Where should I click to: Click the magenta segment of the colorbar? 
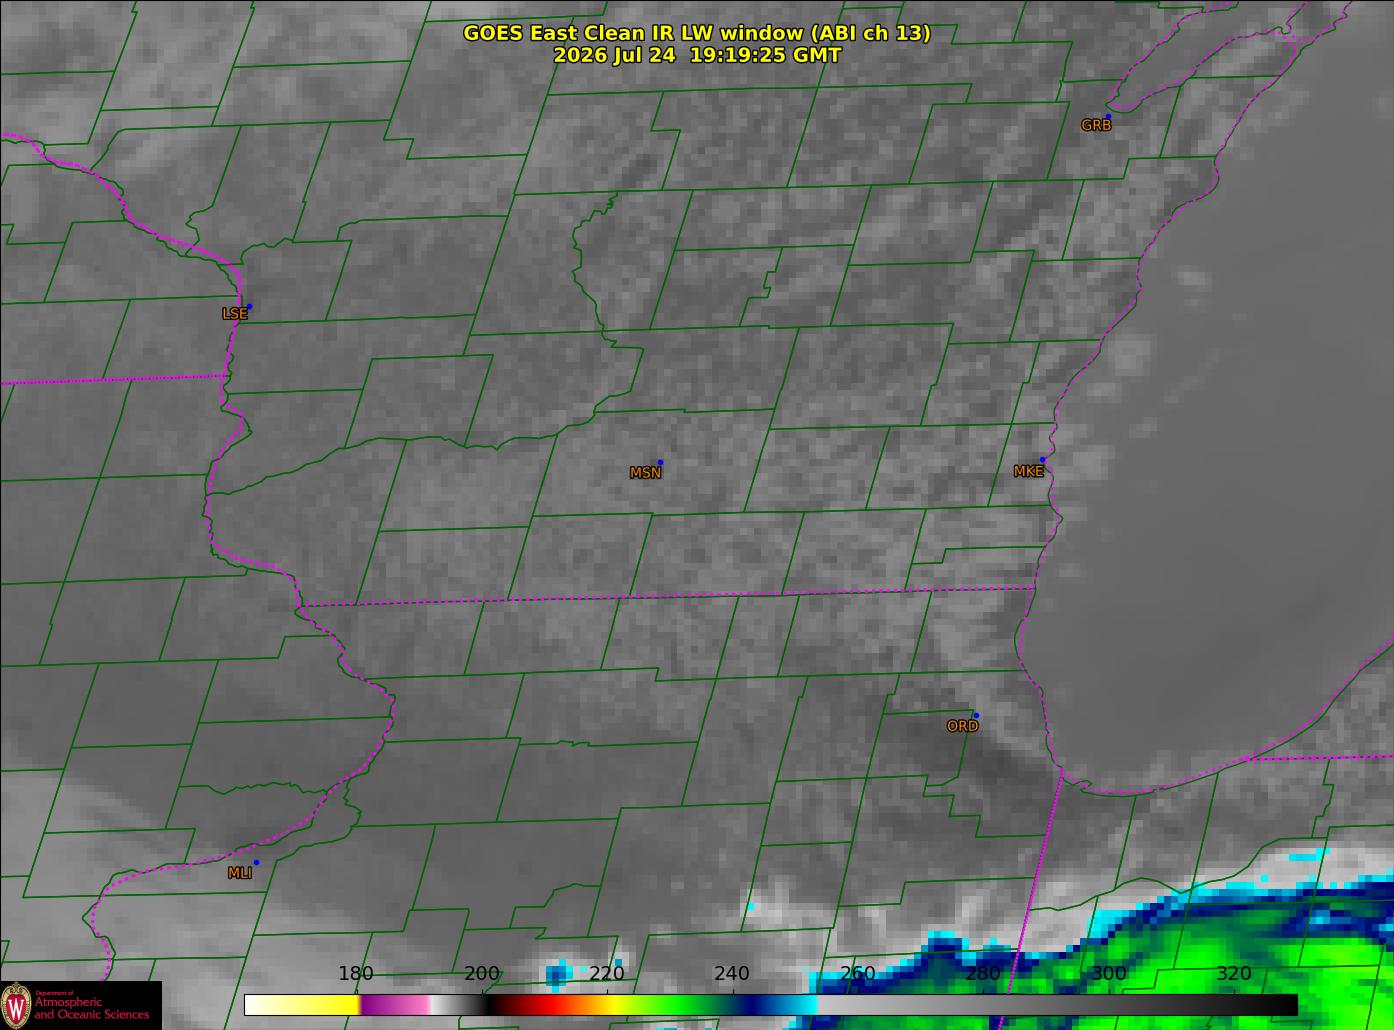(394, 1004)
